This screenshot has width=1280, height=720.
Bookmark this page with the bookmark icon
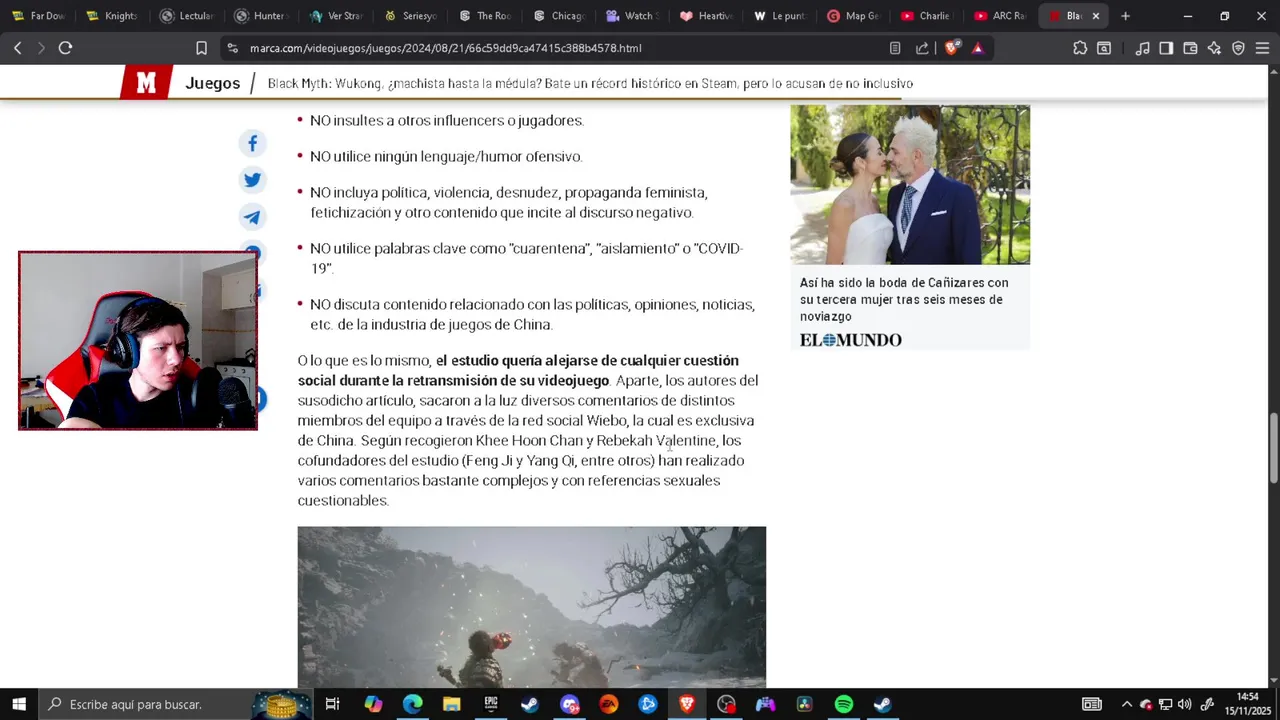click(201, 48)
